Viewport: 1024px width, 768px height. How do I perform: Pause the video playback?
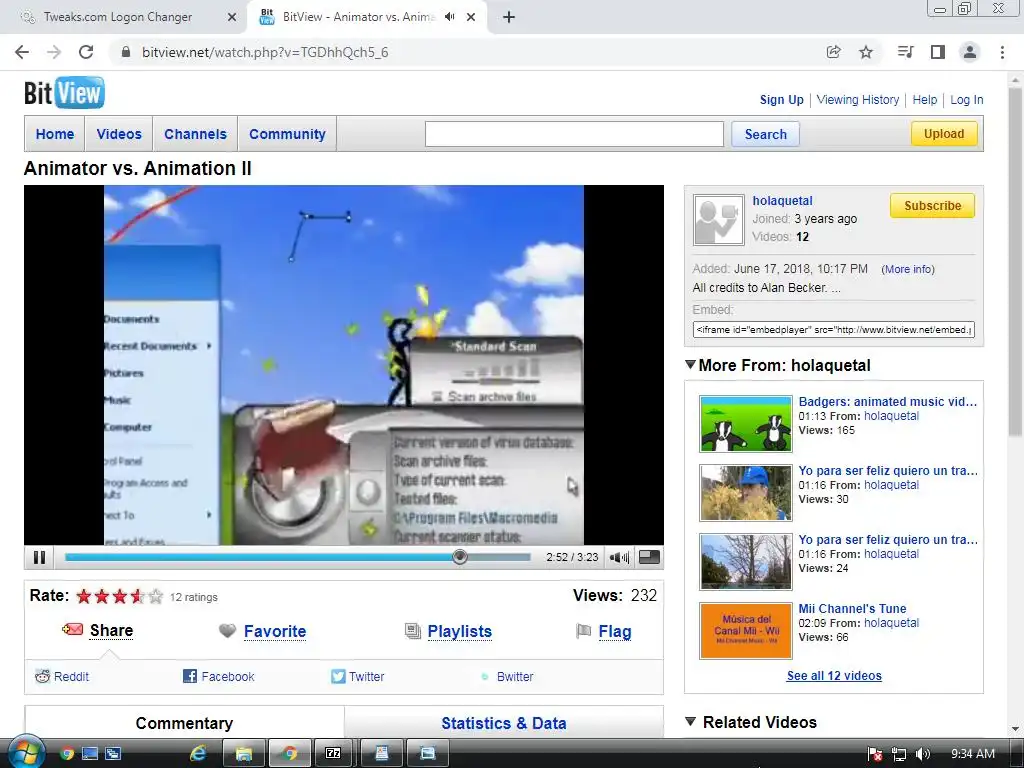39,557
